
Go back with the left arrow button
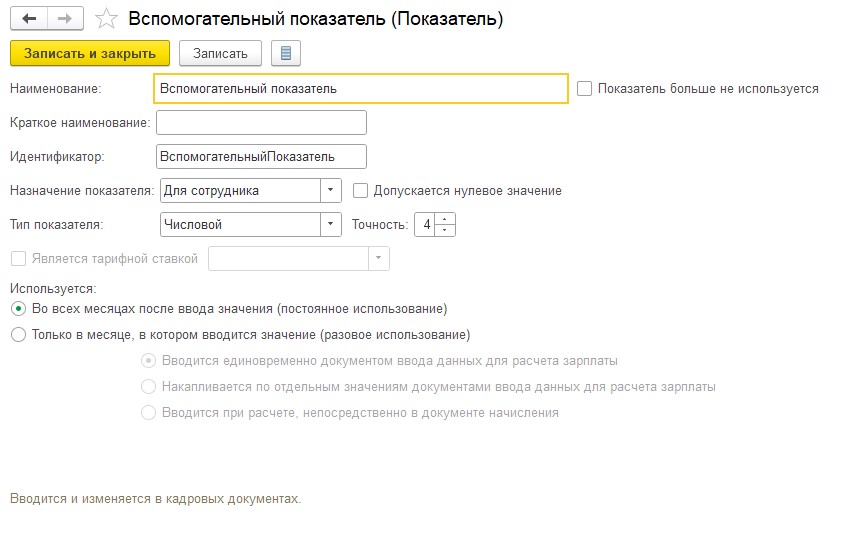coord(29,19)
